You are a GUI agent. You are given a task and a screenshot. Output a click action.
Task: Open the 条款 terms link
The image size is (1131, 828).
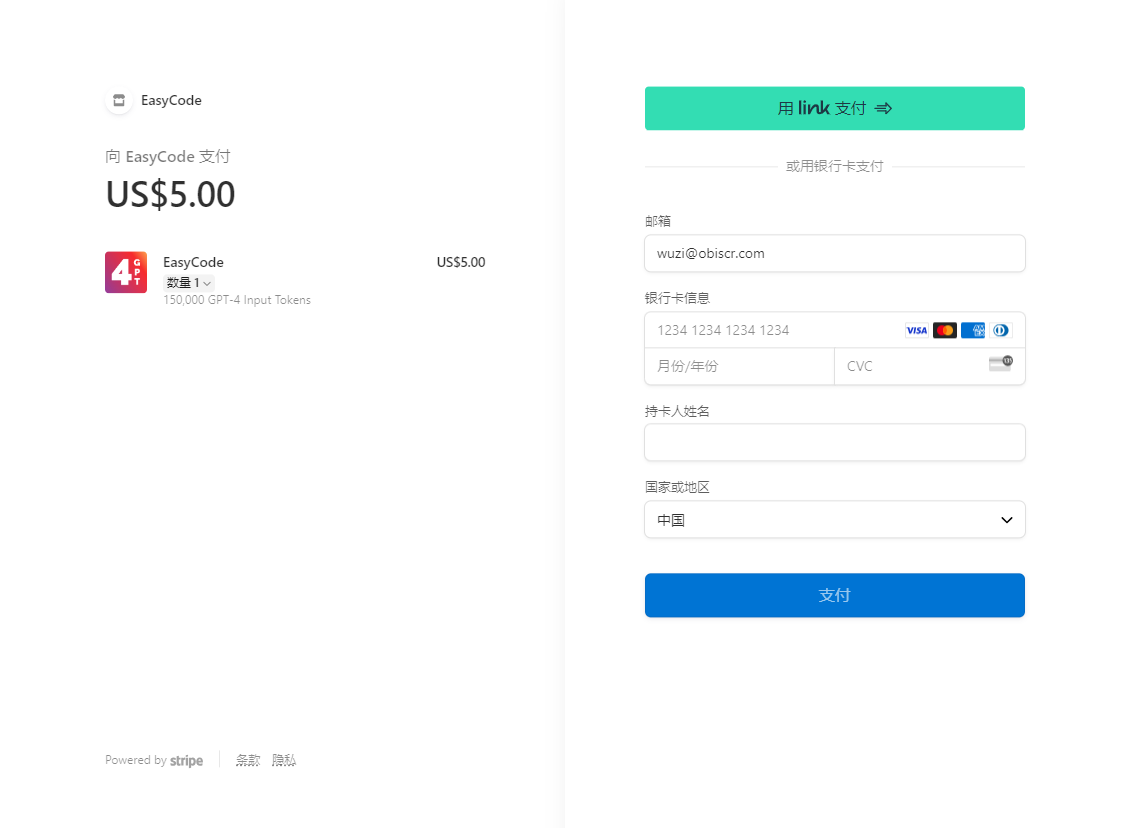click(248, 761)
